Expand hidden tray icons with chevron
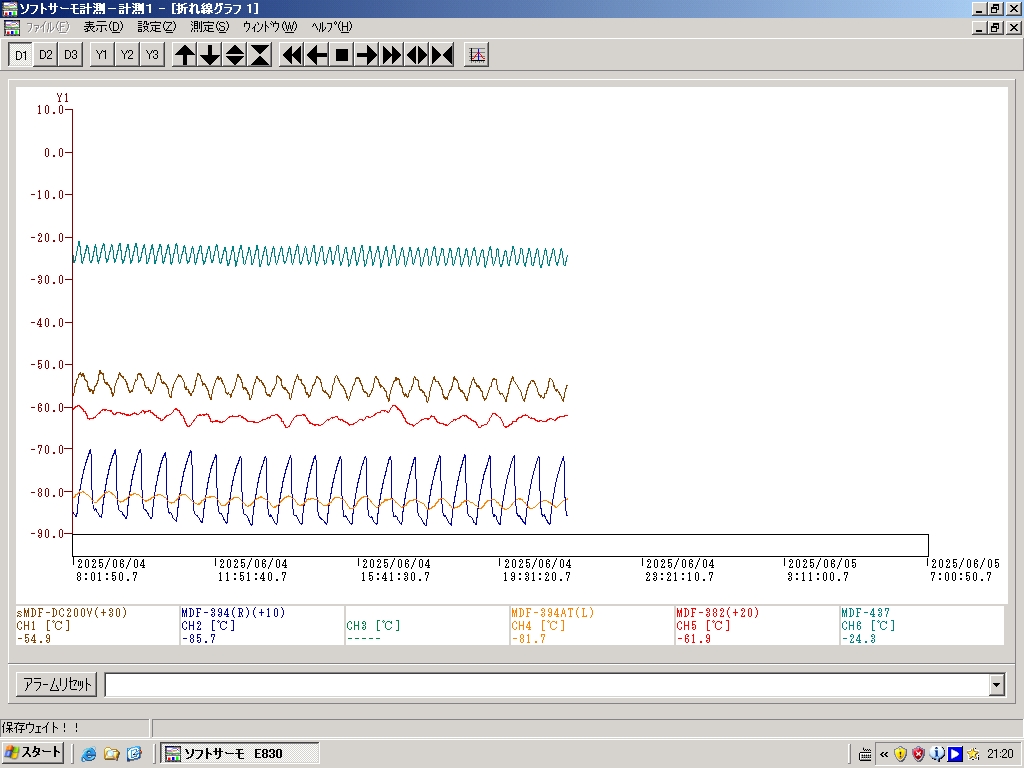The width and height of the screenshot is (1024, 768). click(x=884, y=754)
